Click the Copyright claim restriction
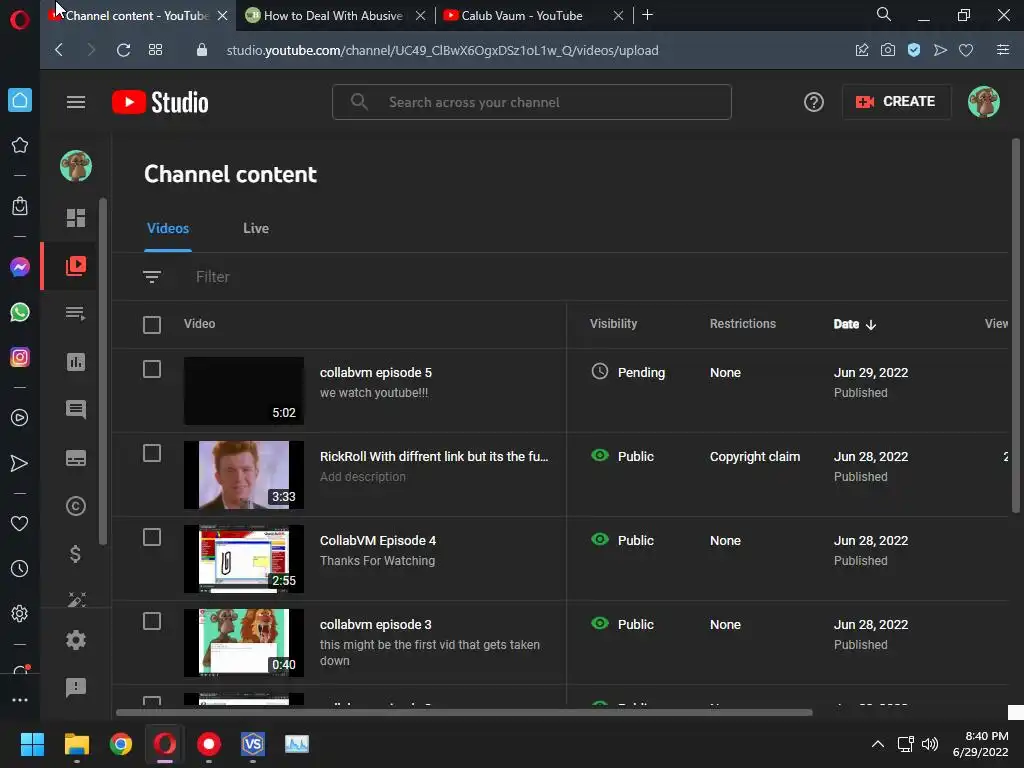This screenshot has width=1024, height=768. [755, 456]
